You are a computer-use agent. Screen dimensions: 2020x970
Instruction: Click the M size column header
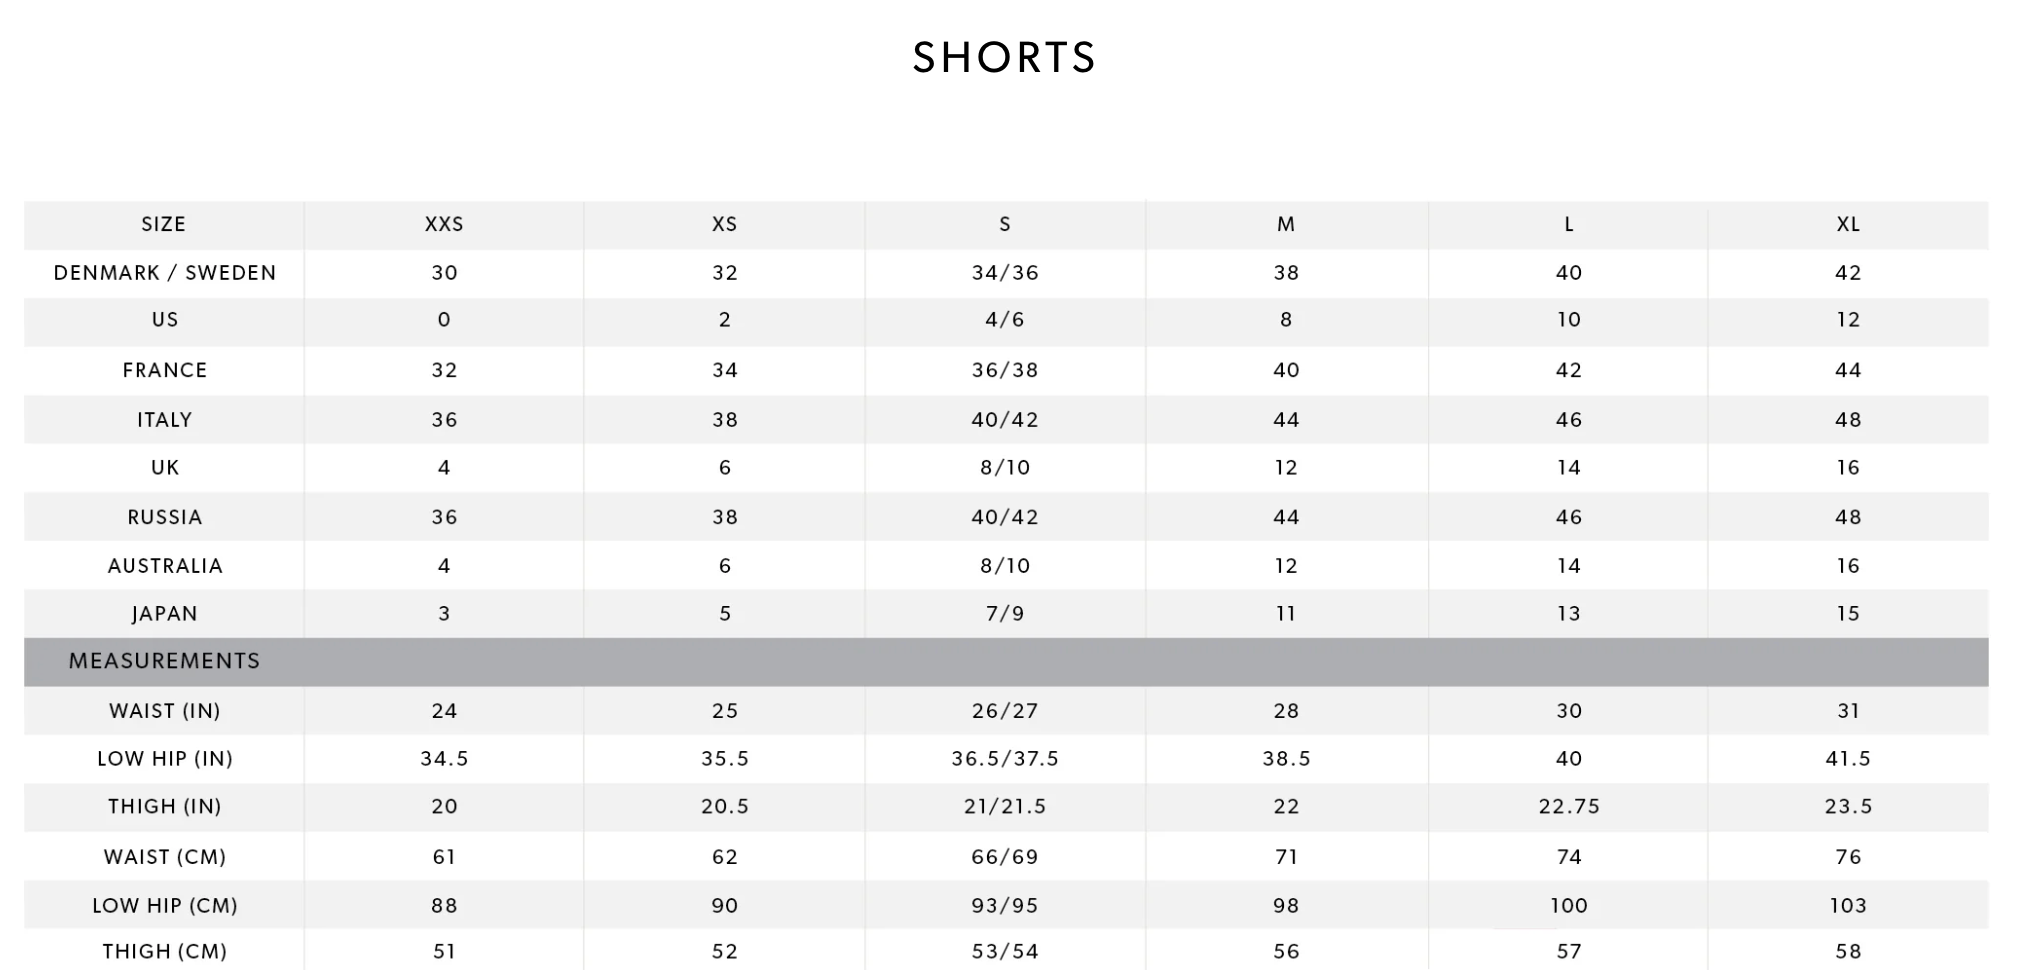click(1286, 224)
